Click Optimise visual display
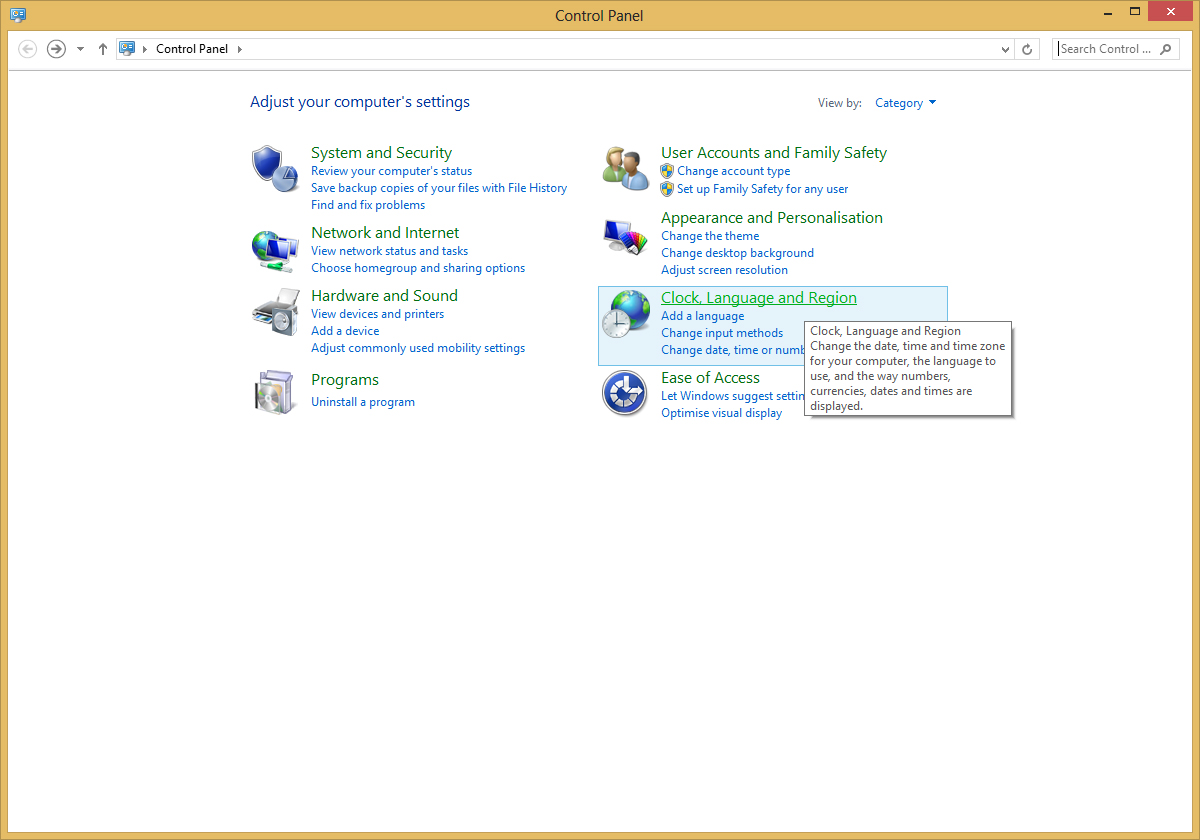1200x840 pixels. [722, 413]
